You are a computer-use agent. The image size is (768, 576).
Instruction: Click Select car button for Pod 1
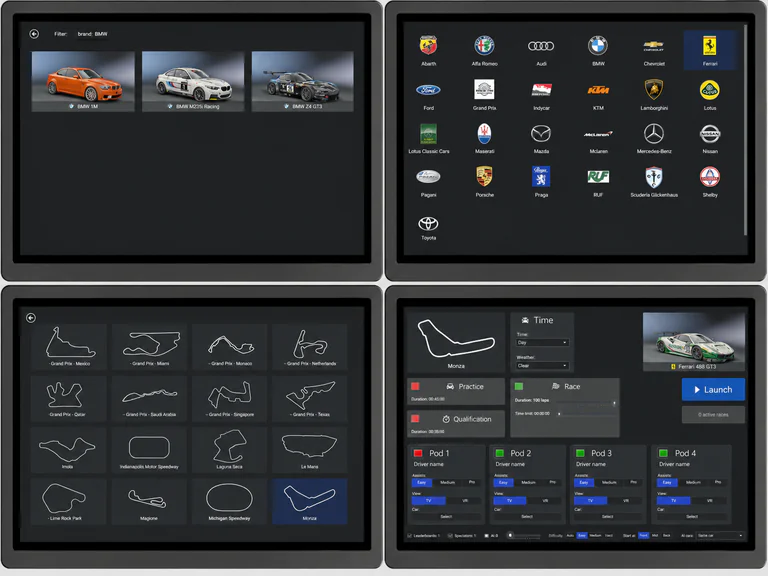[x=446, y=517]
